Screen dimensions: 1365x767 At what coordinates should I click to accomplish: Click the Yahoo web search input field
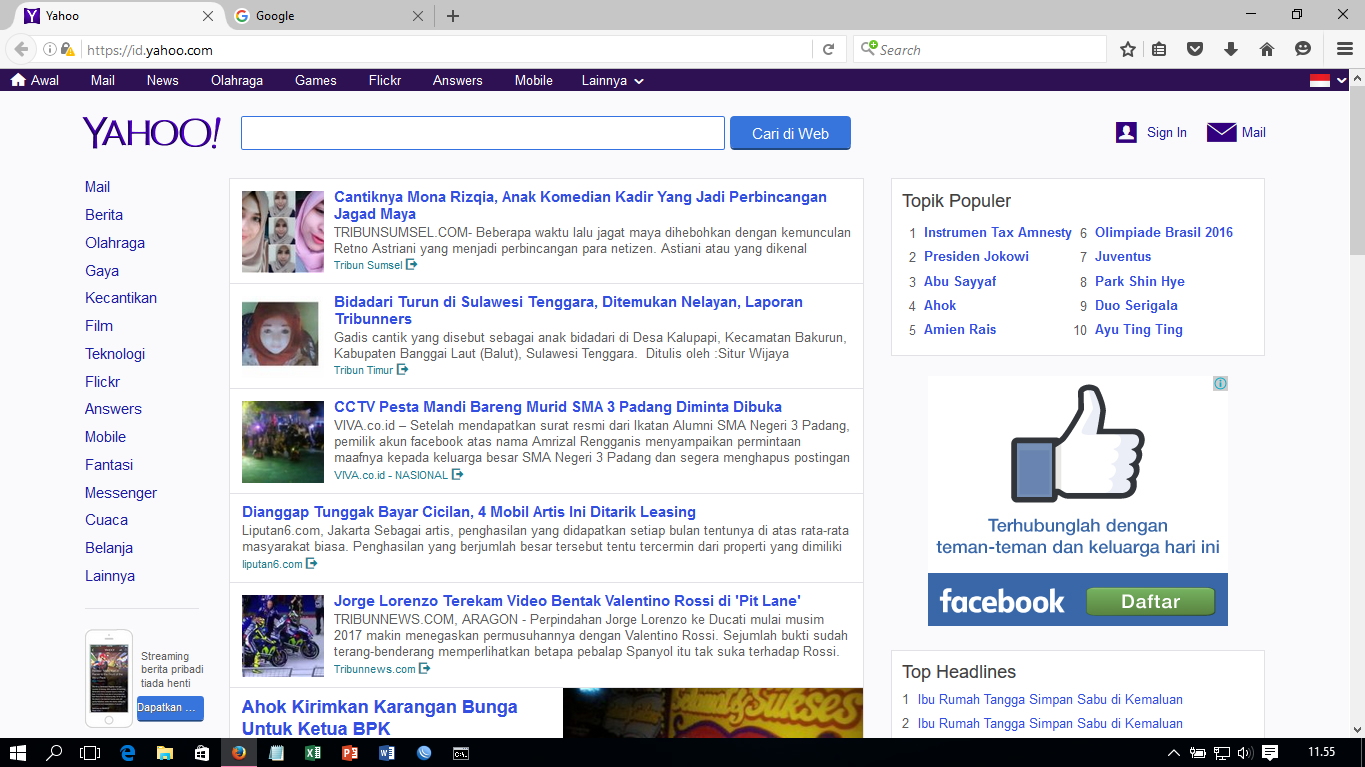tap(483, 133)
